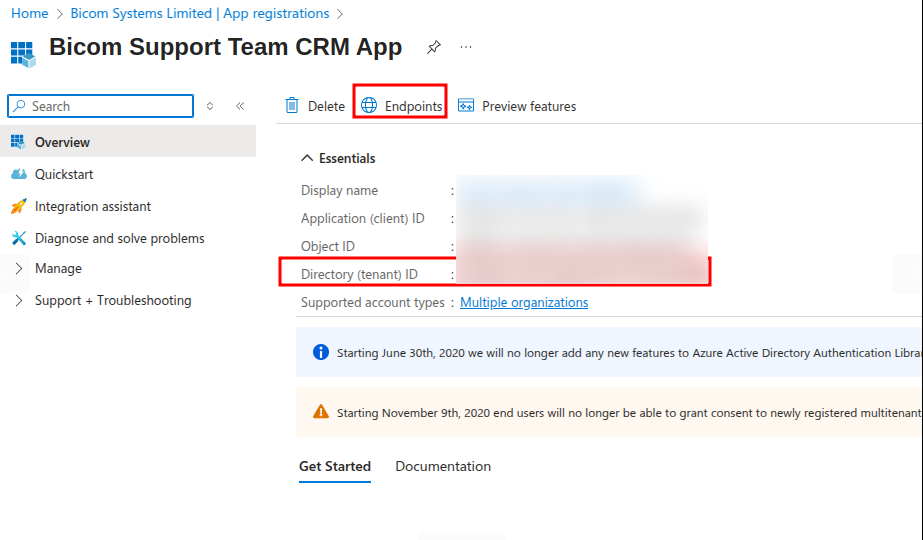Screen dimensions: 923x540
Task: Click the app registration grid icon
Action: (x=24, y=54)
